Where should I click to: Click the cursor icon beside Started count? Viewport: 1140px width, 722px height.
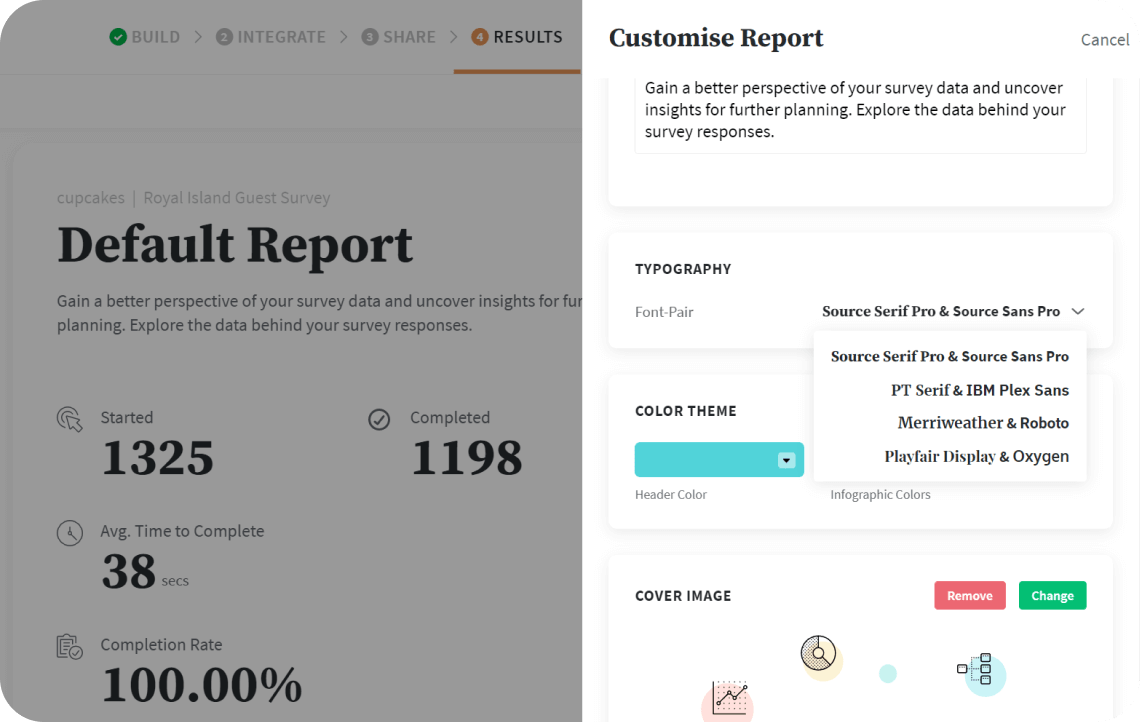coord(69,419)
